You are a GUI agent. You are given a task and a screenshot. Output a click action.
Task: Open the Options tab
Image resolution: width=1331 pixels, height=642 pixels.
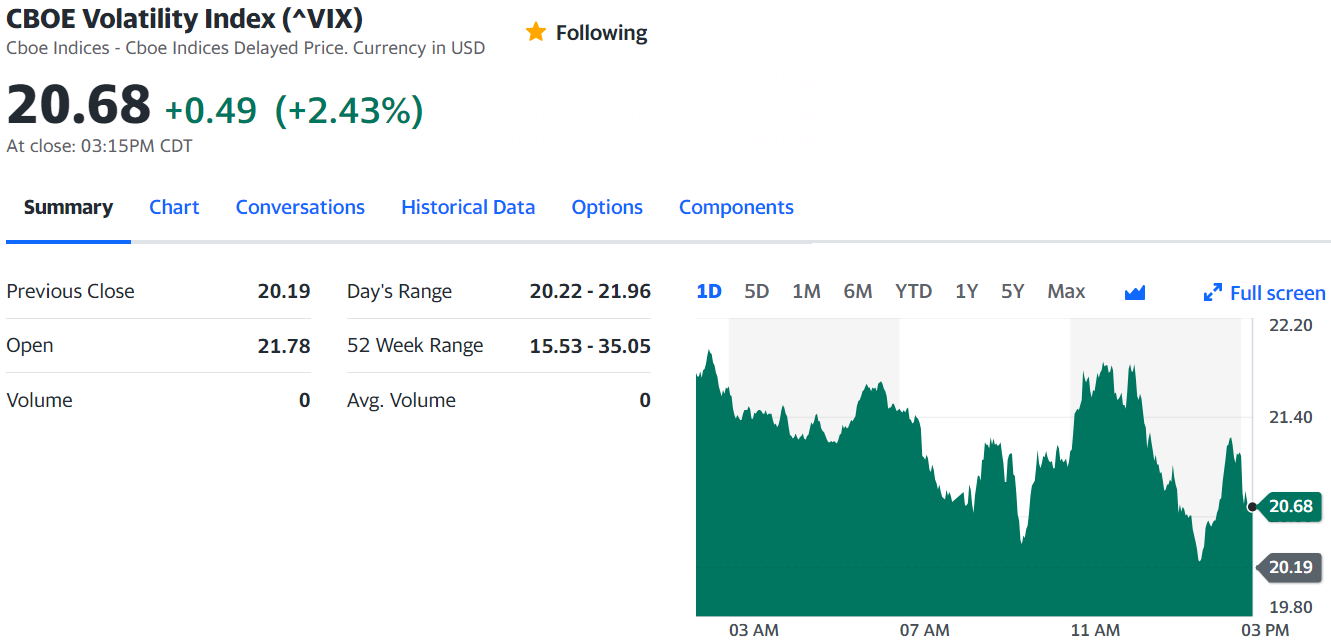tap(607, 207)
